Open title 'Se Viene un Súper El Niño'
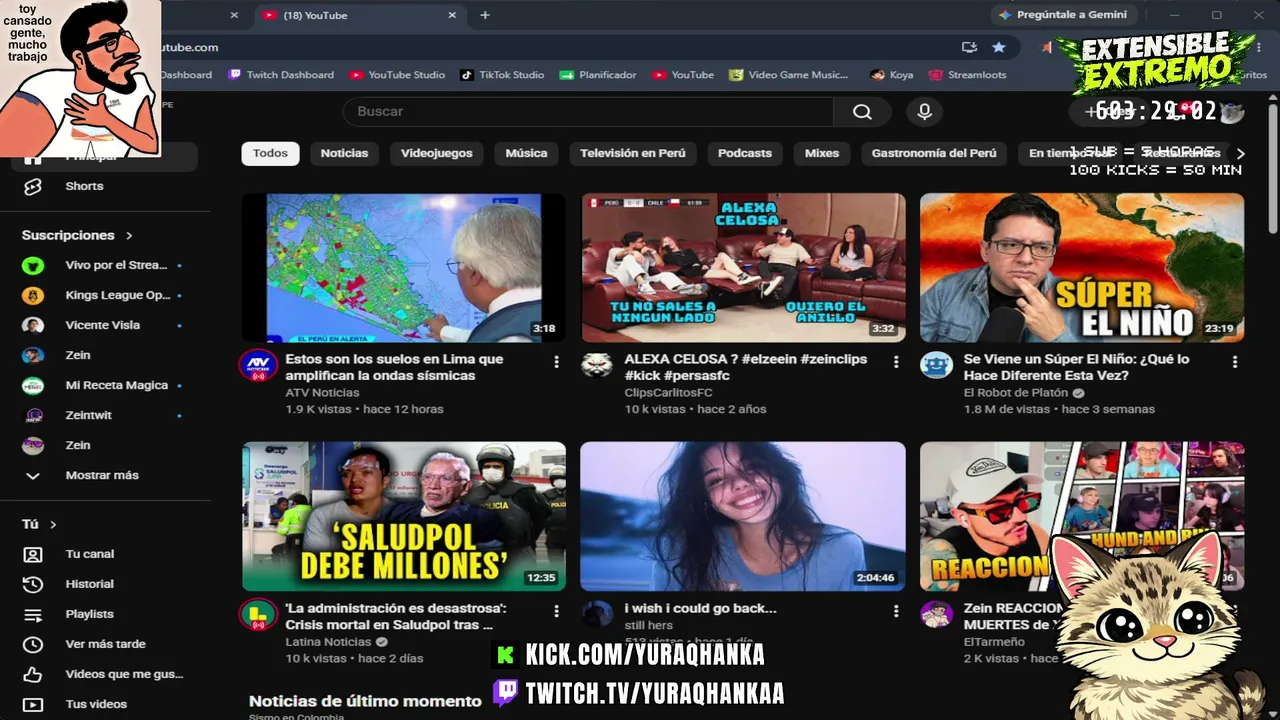This screenshot has height=720, width=1280. pos(1076,367)
